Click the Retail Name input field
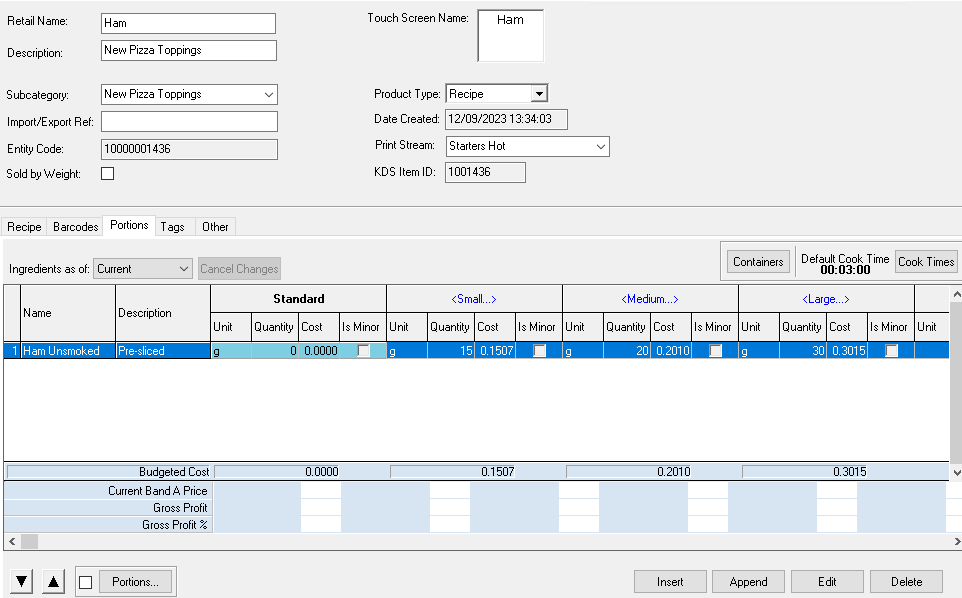This screenshot has height=598, width=962. click(x=188, y=23)
